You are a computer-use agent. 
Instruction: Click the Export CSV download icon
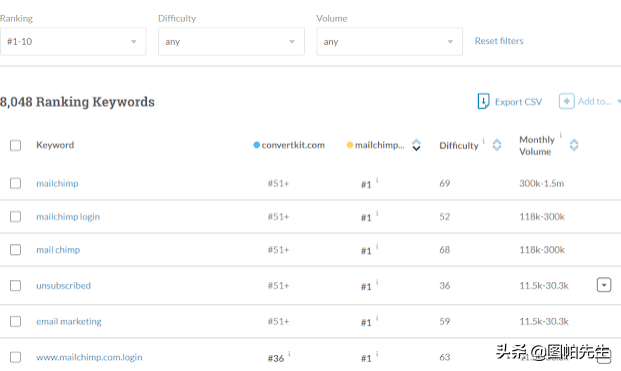[483, 101]
